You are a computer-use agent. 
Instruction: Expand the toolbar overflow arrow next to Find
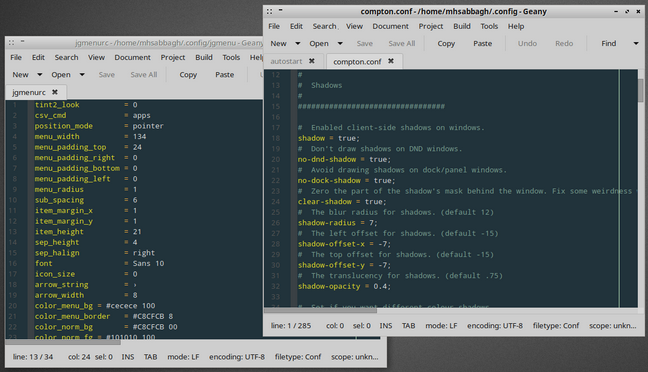[x=636, y=43]
